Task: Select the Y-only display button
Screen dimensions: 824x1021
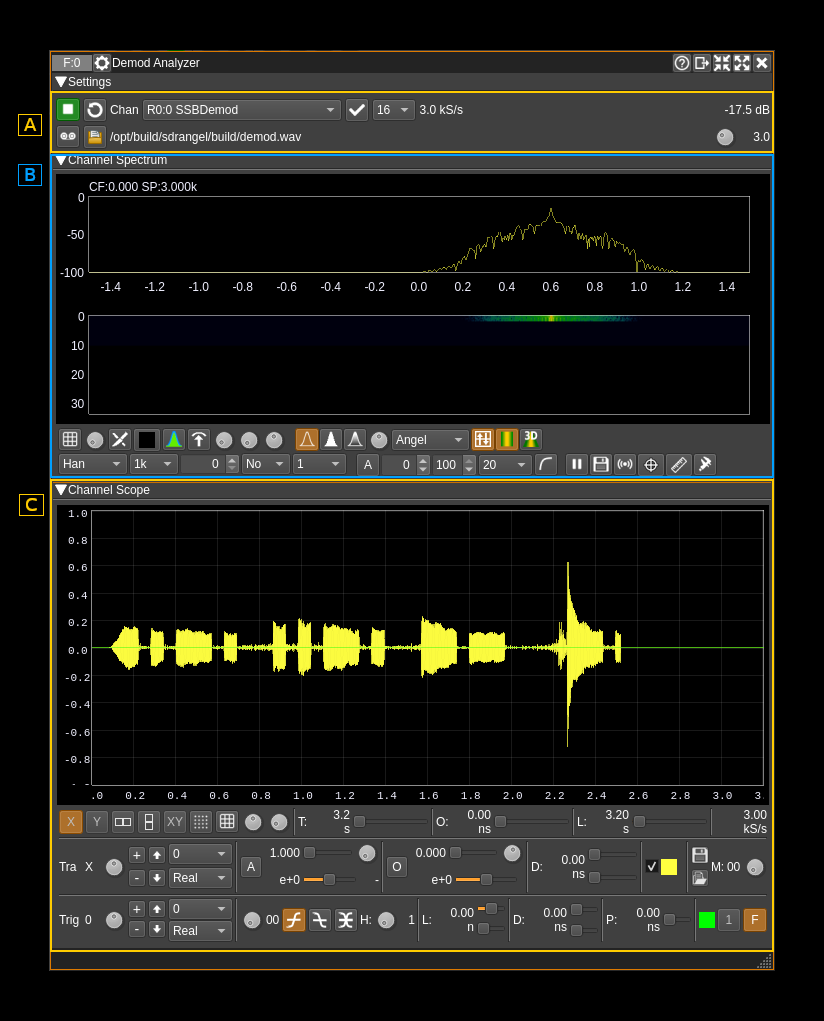Action: point(97,822)
